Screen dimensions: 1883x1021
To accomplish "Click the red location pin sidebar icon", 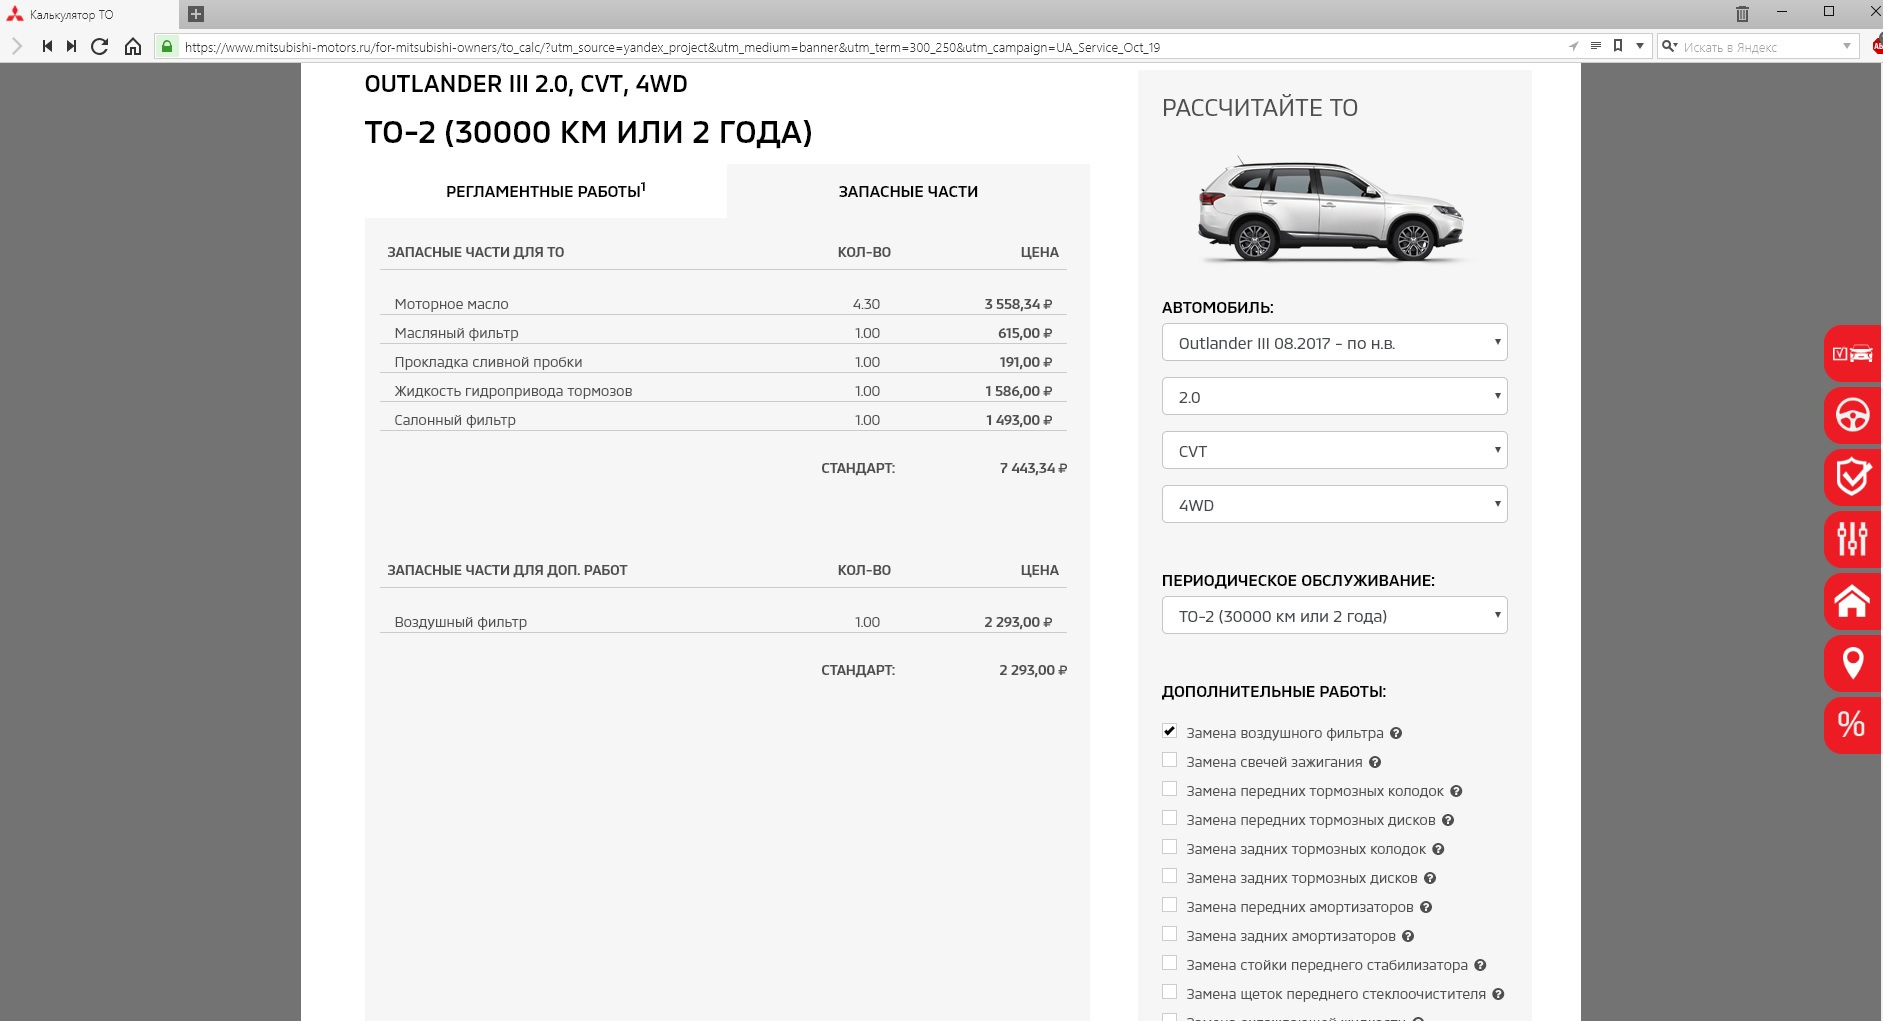I will tap(1852, 663).
